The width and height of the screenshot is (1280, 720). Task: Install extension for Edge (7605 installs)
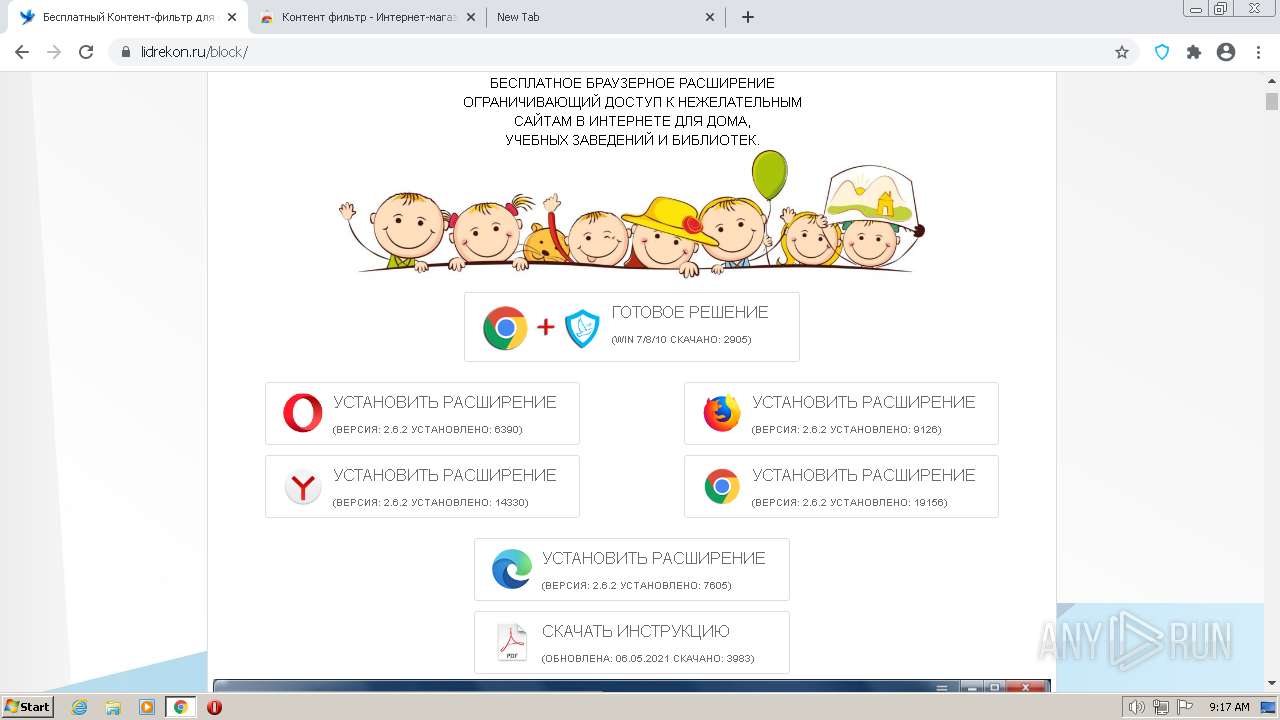[632, 569]
